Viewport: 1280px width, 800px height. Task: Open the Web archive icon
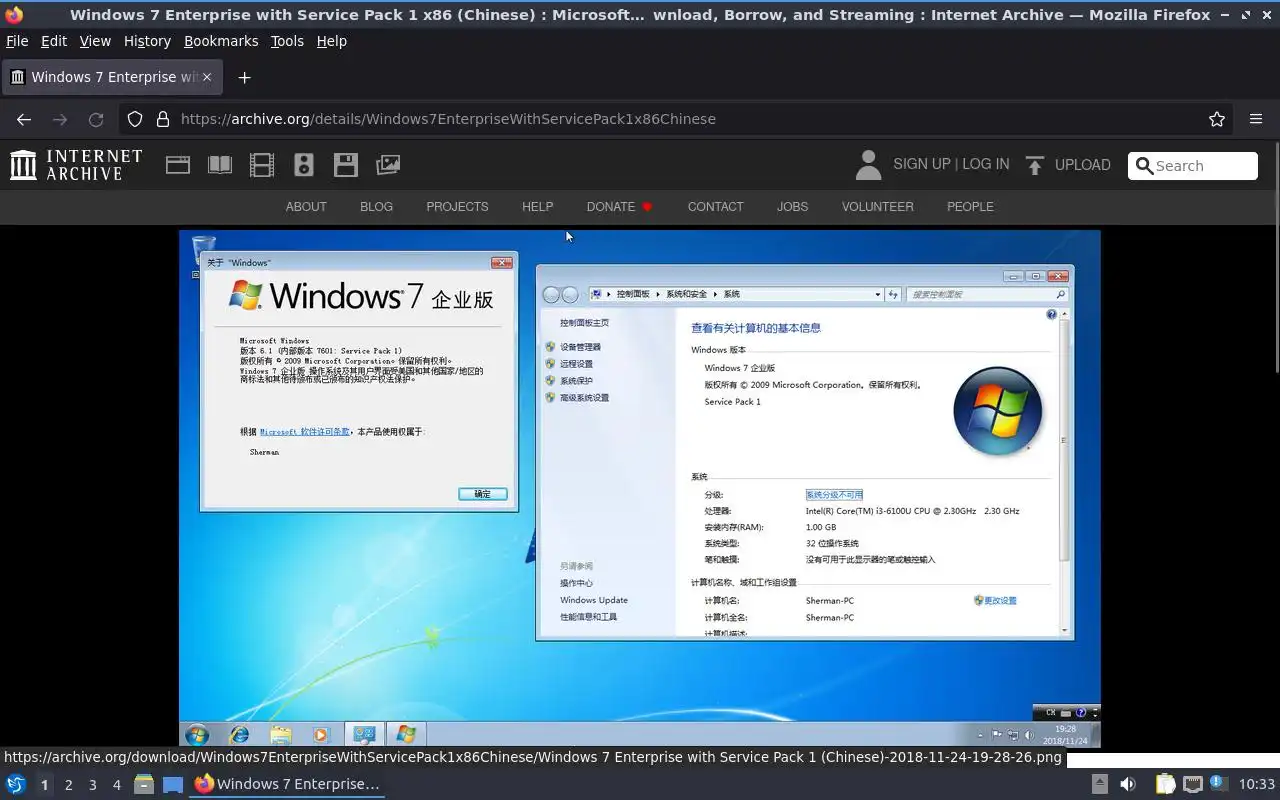click(178, 165)
